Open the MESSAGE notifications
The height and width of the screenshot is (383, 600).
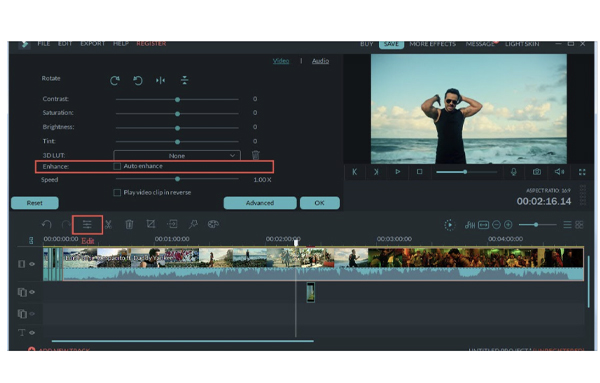click(x=480, y=44)
